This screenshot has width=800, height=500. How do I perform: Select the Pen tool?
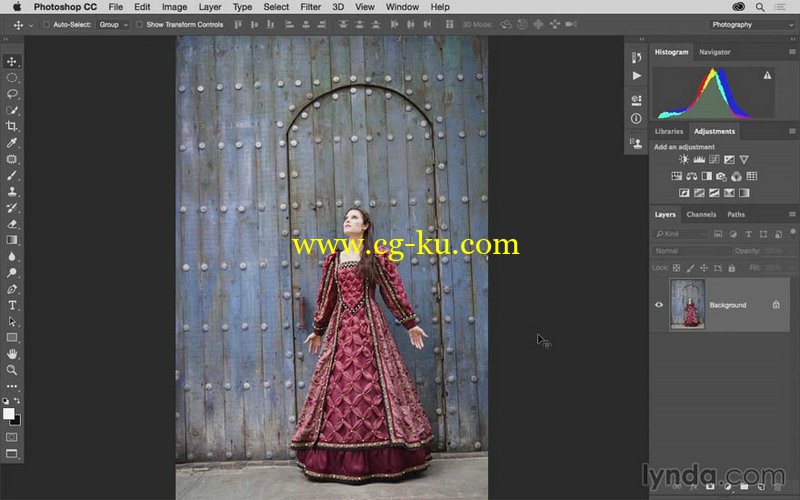(11, 289)
